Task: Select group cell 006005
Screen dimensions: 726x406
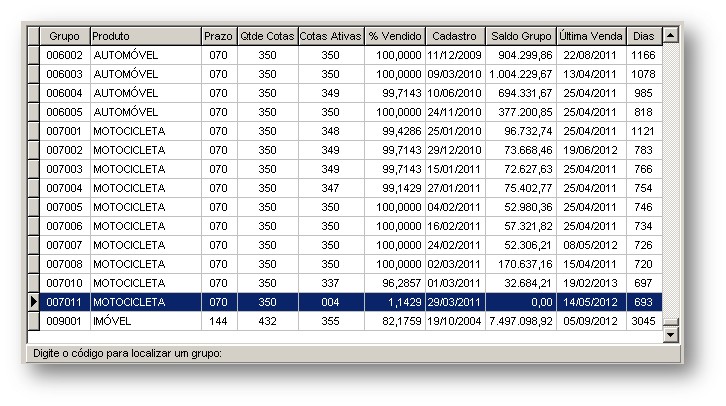Action: 64,112
